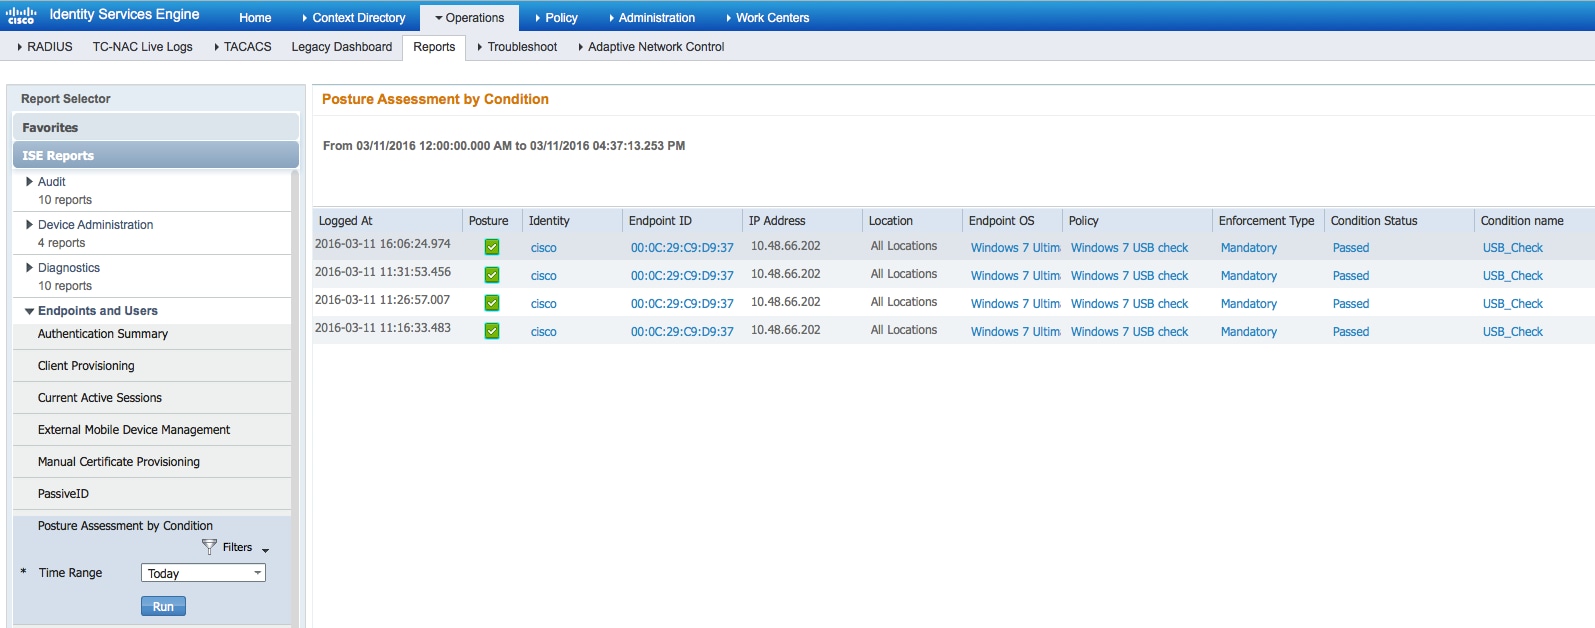Click All Locations in the 11:26:57.007 row
The height and width of the screenshot is (628, 1595).
[x=904, y=302]
